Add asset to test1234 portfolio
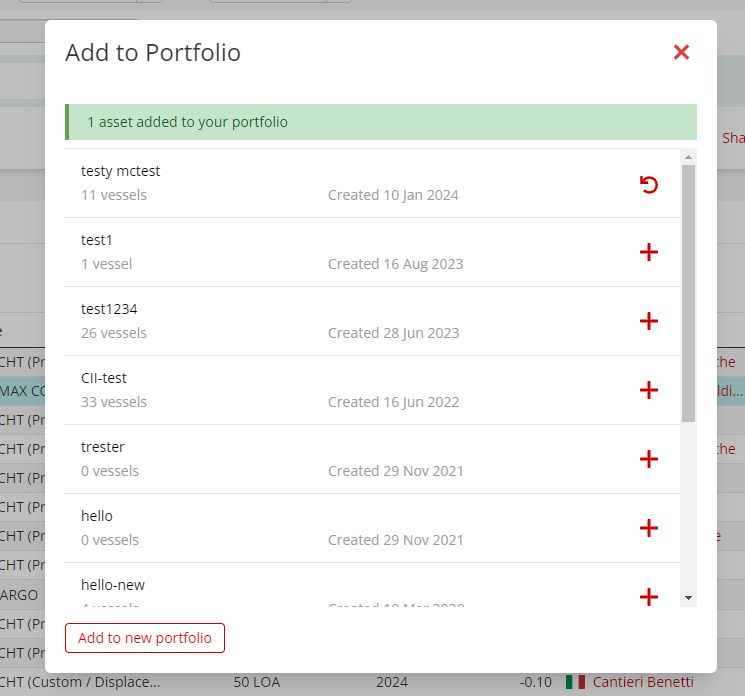 click(x=649, y=321)
